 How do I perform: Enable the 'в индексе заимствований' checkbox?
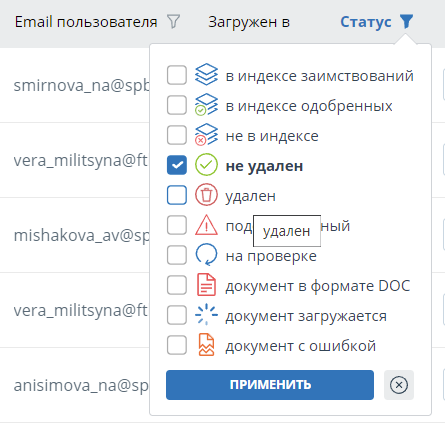click(177, 75)
